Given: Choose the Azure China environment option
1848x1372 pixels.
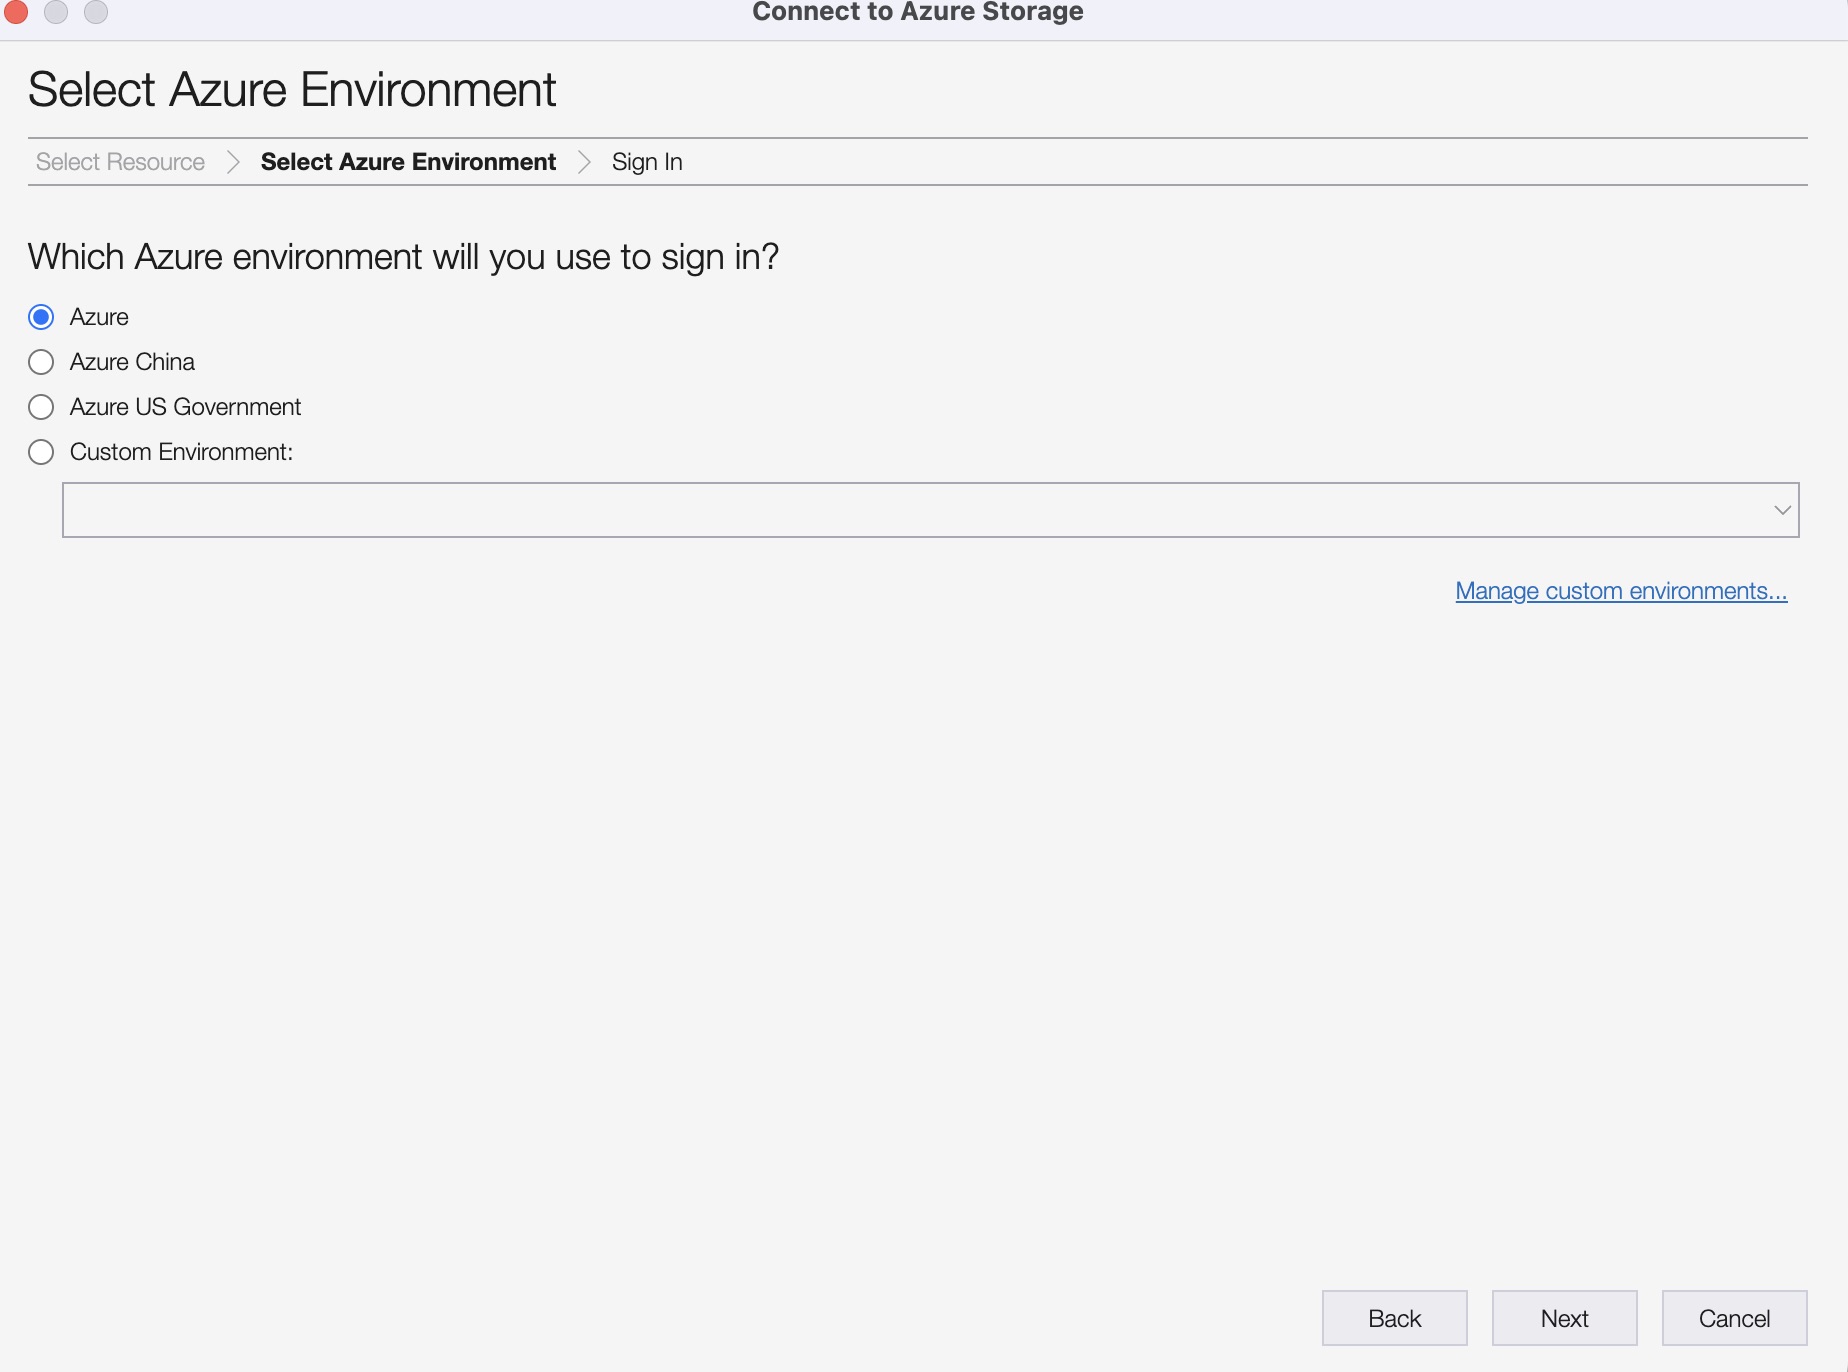Looking at the screenshot, I should pyautogui.click(x=41, y=362).
